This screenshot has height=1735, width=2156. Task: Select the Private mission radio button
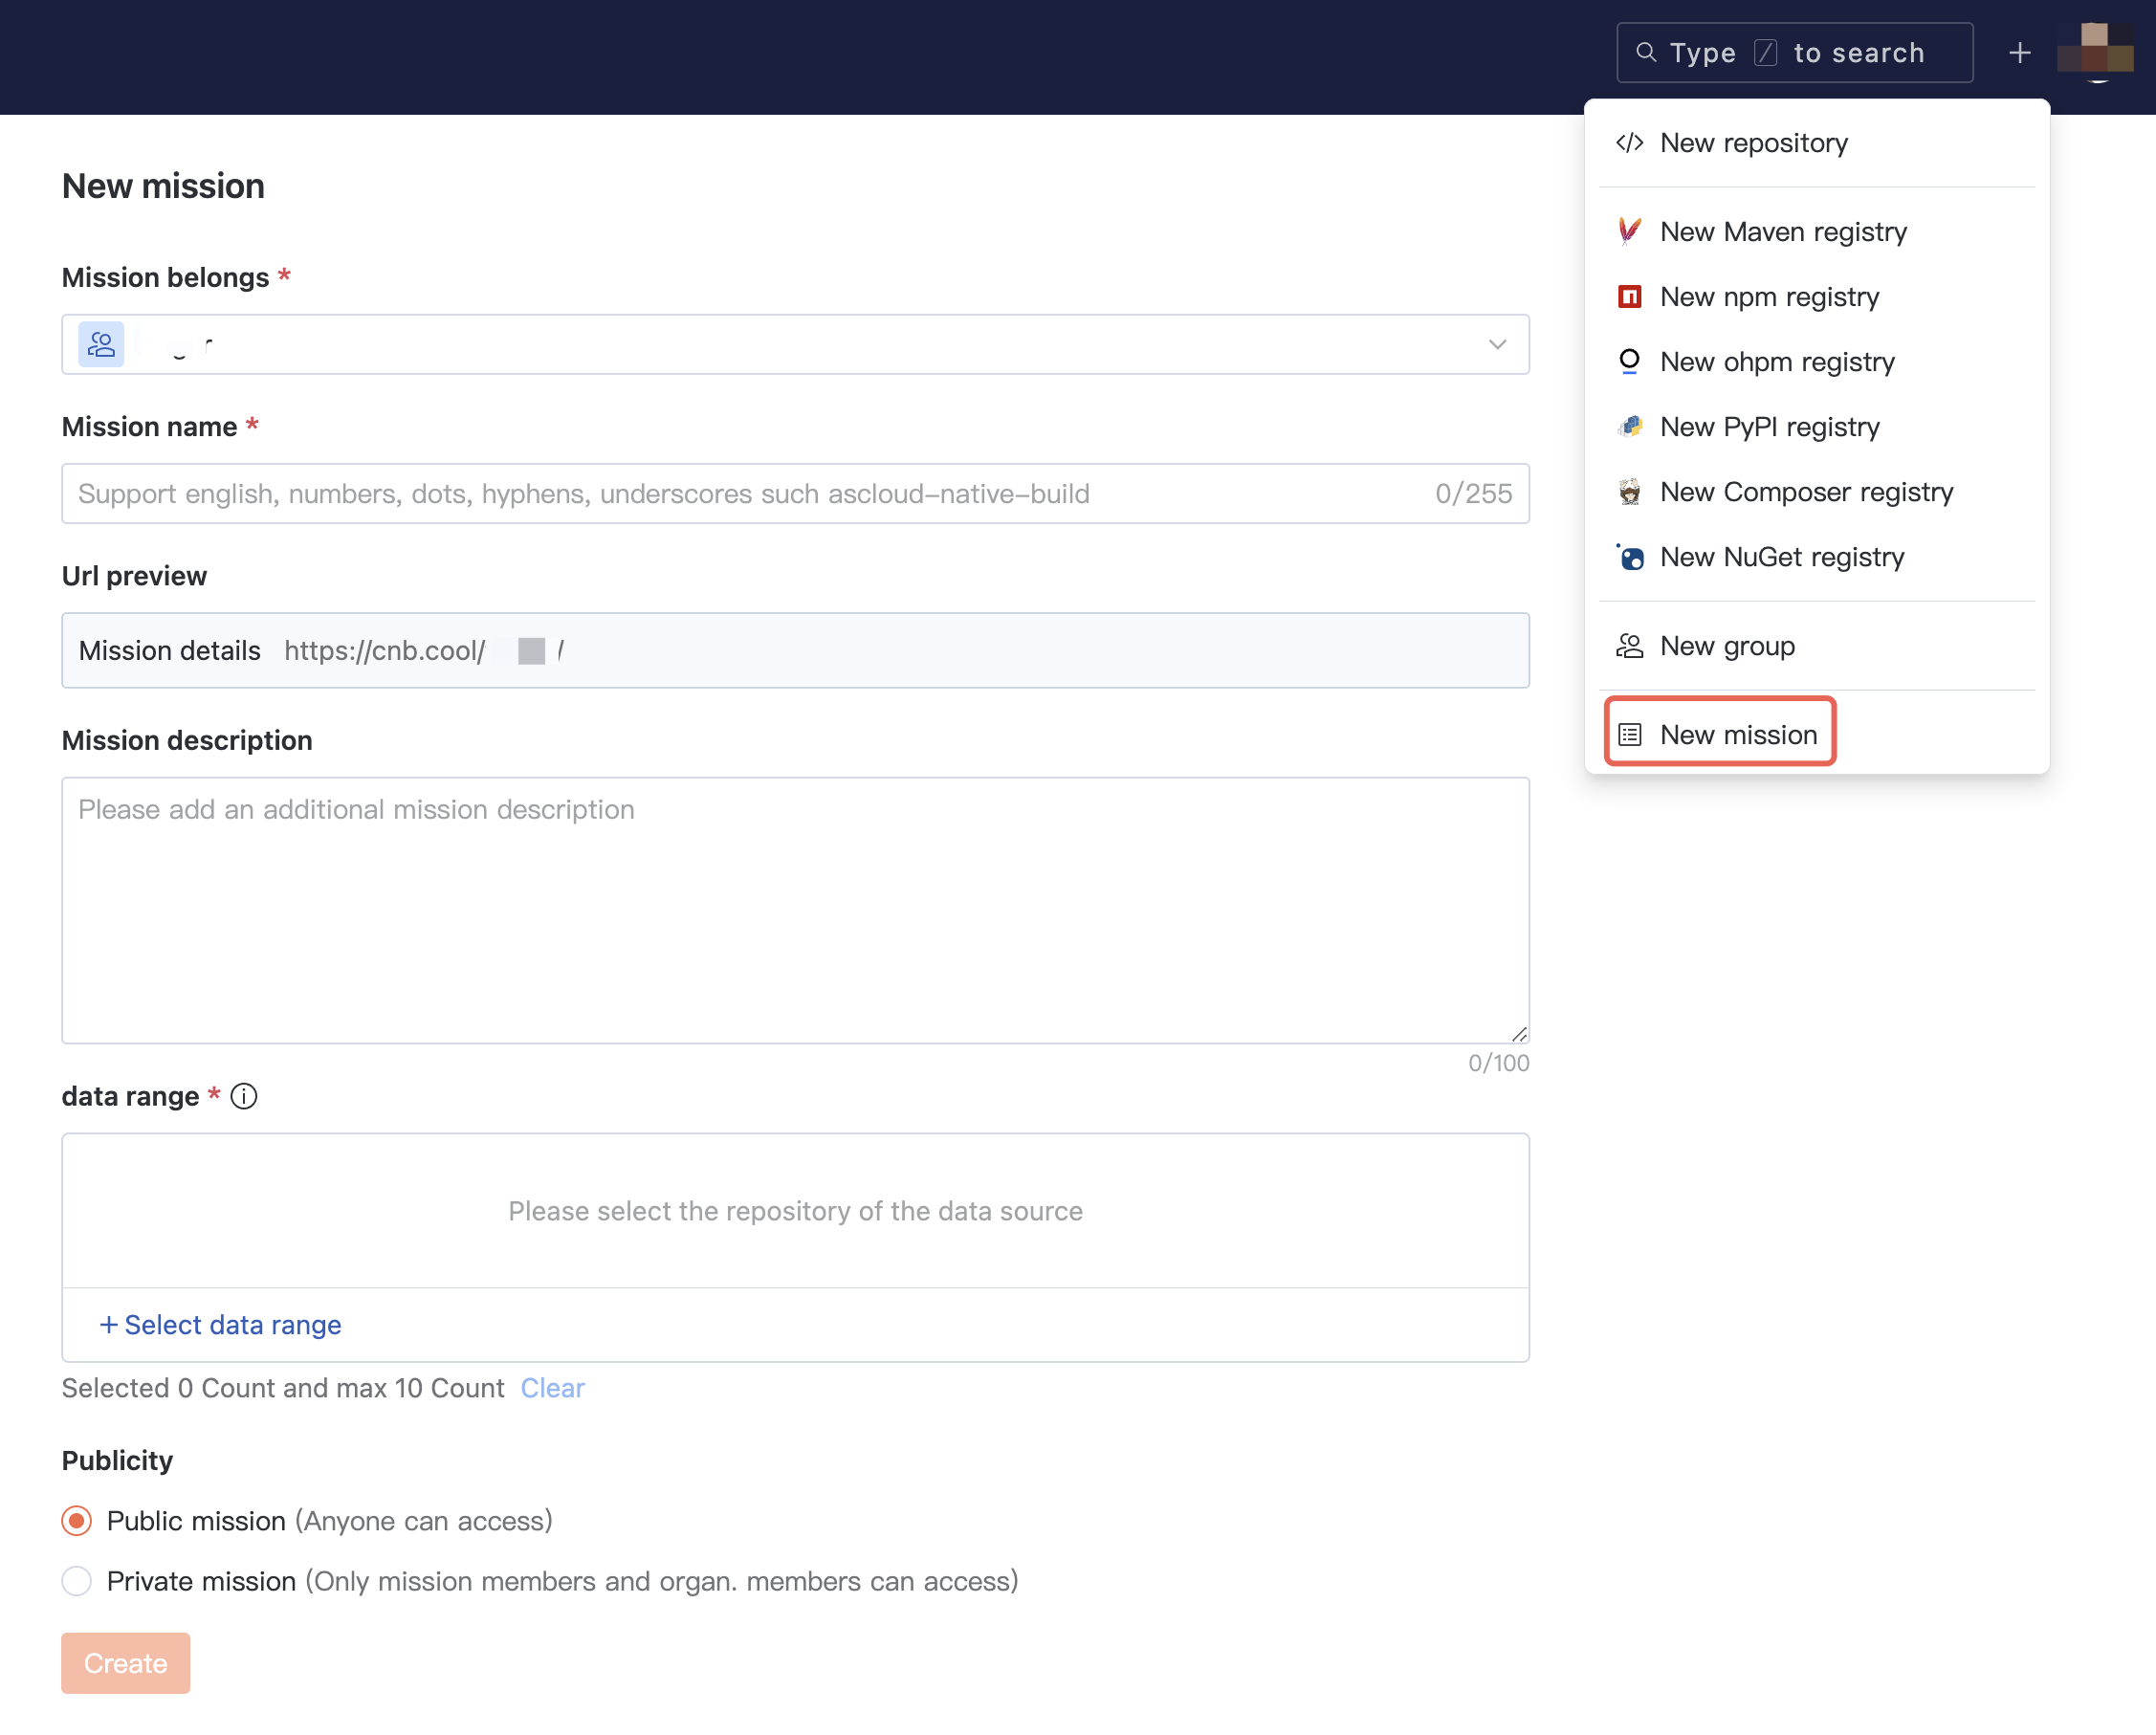[x=77, y=1581]
